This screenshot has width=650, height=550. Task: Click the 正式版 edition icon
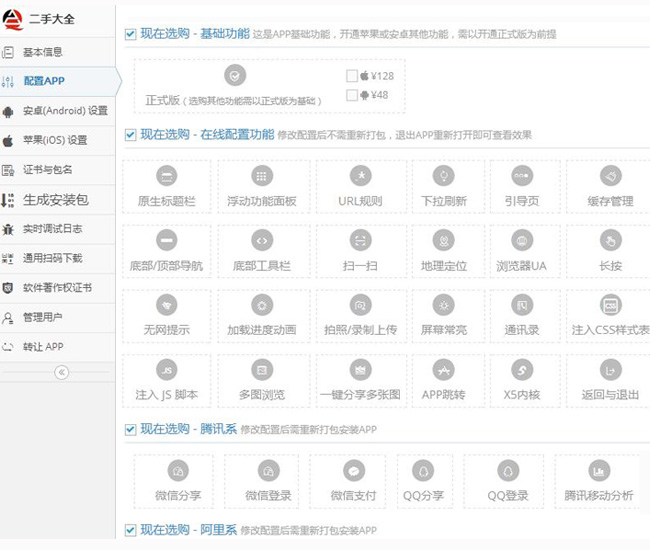[235, 75]
